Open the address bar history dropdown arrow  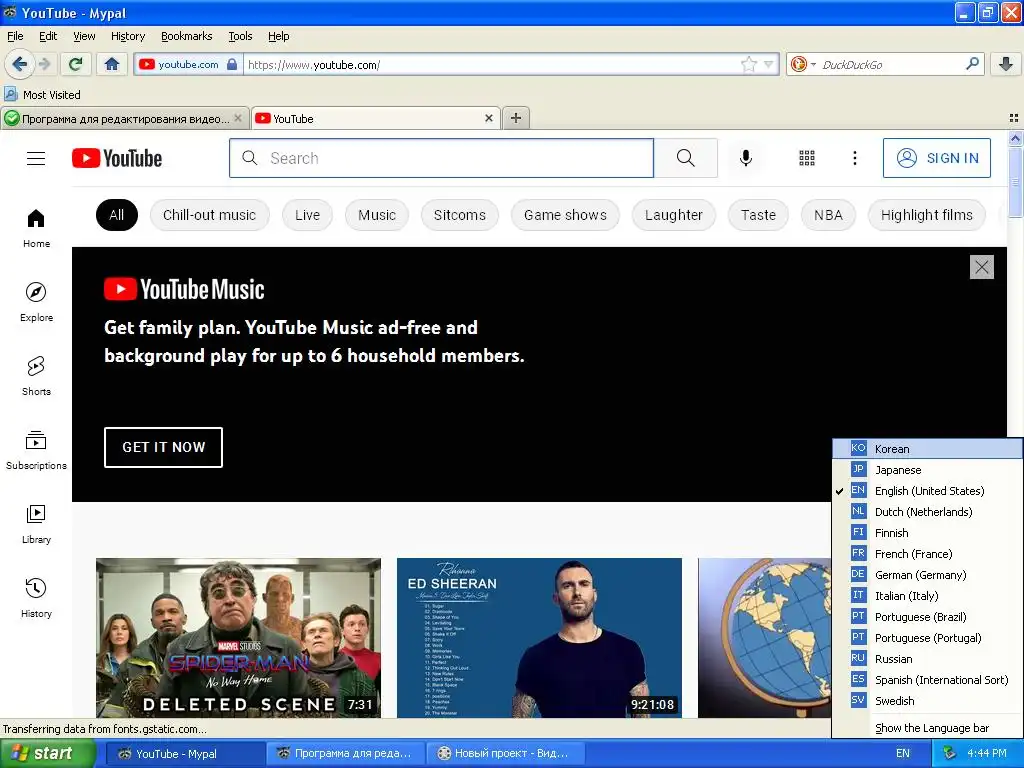(x=769, y=64)
